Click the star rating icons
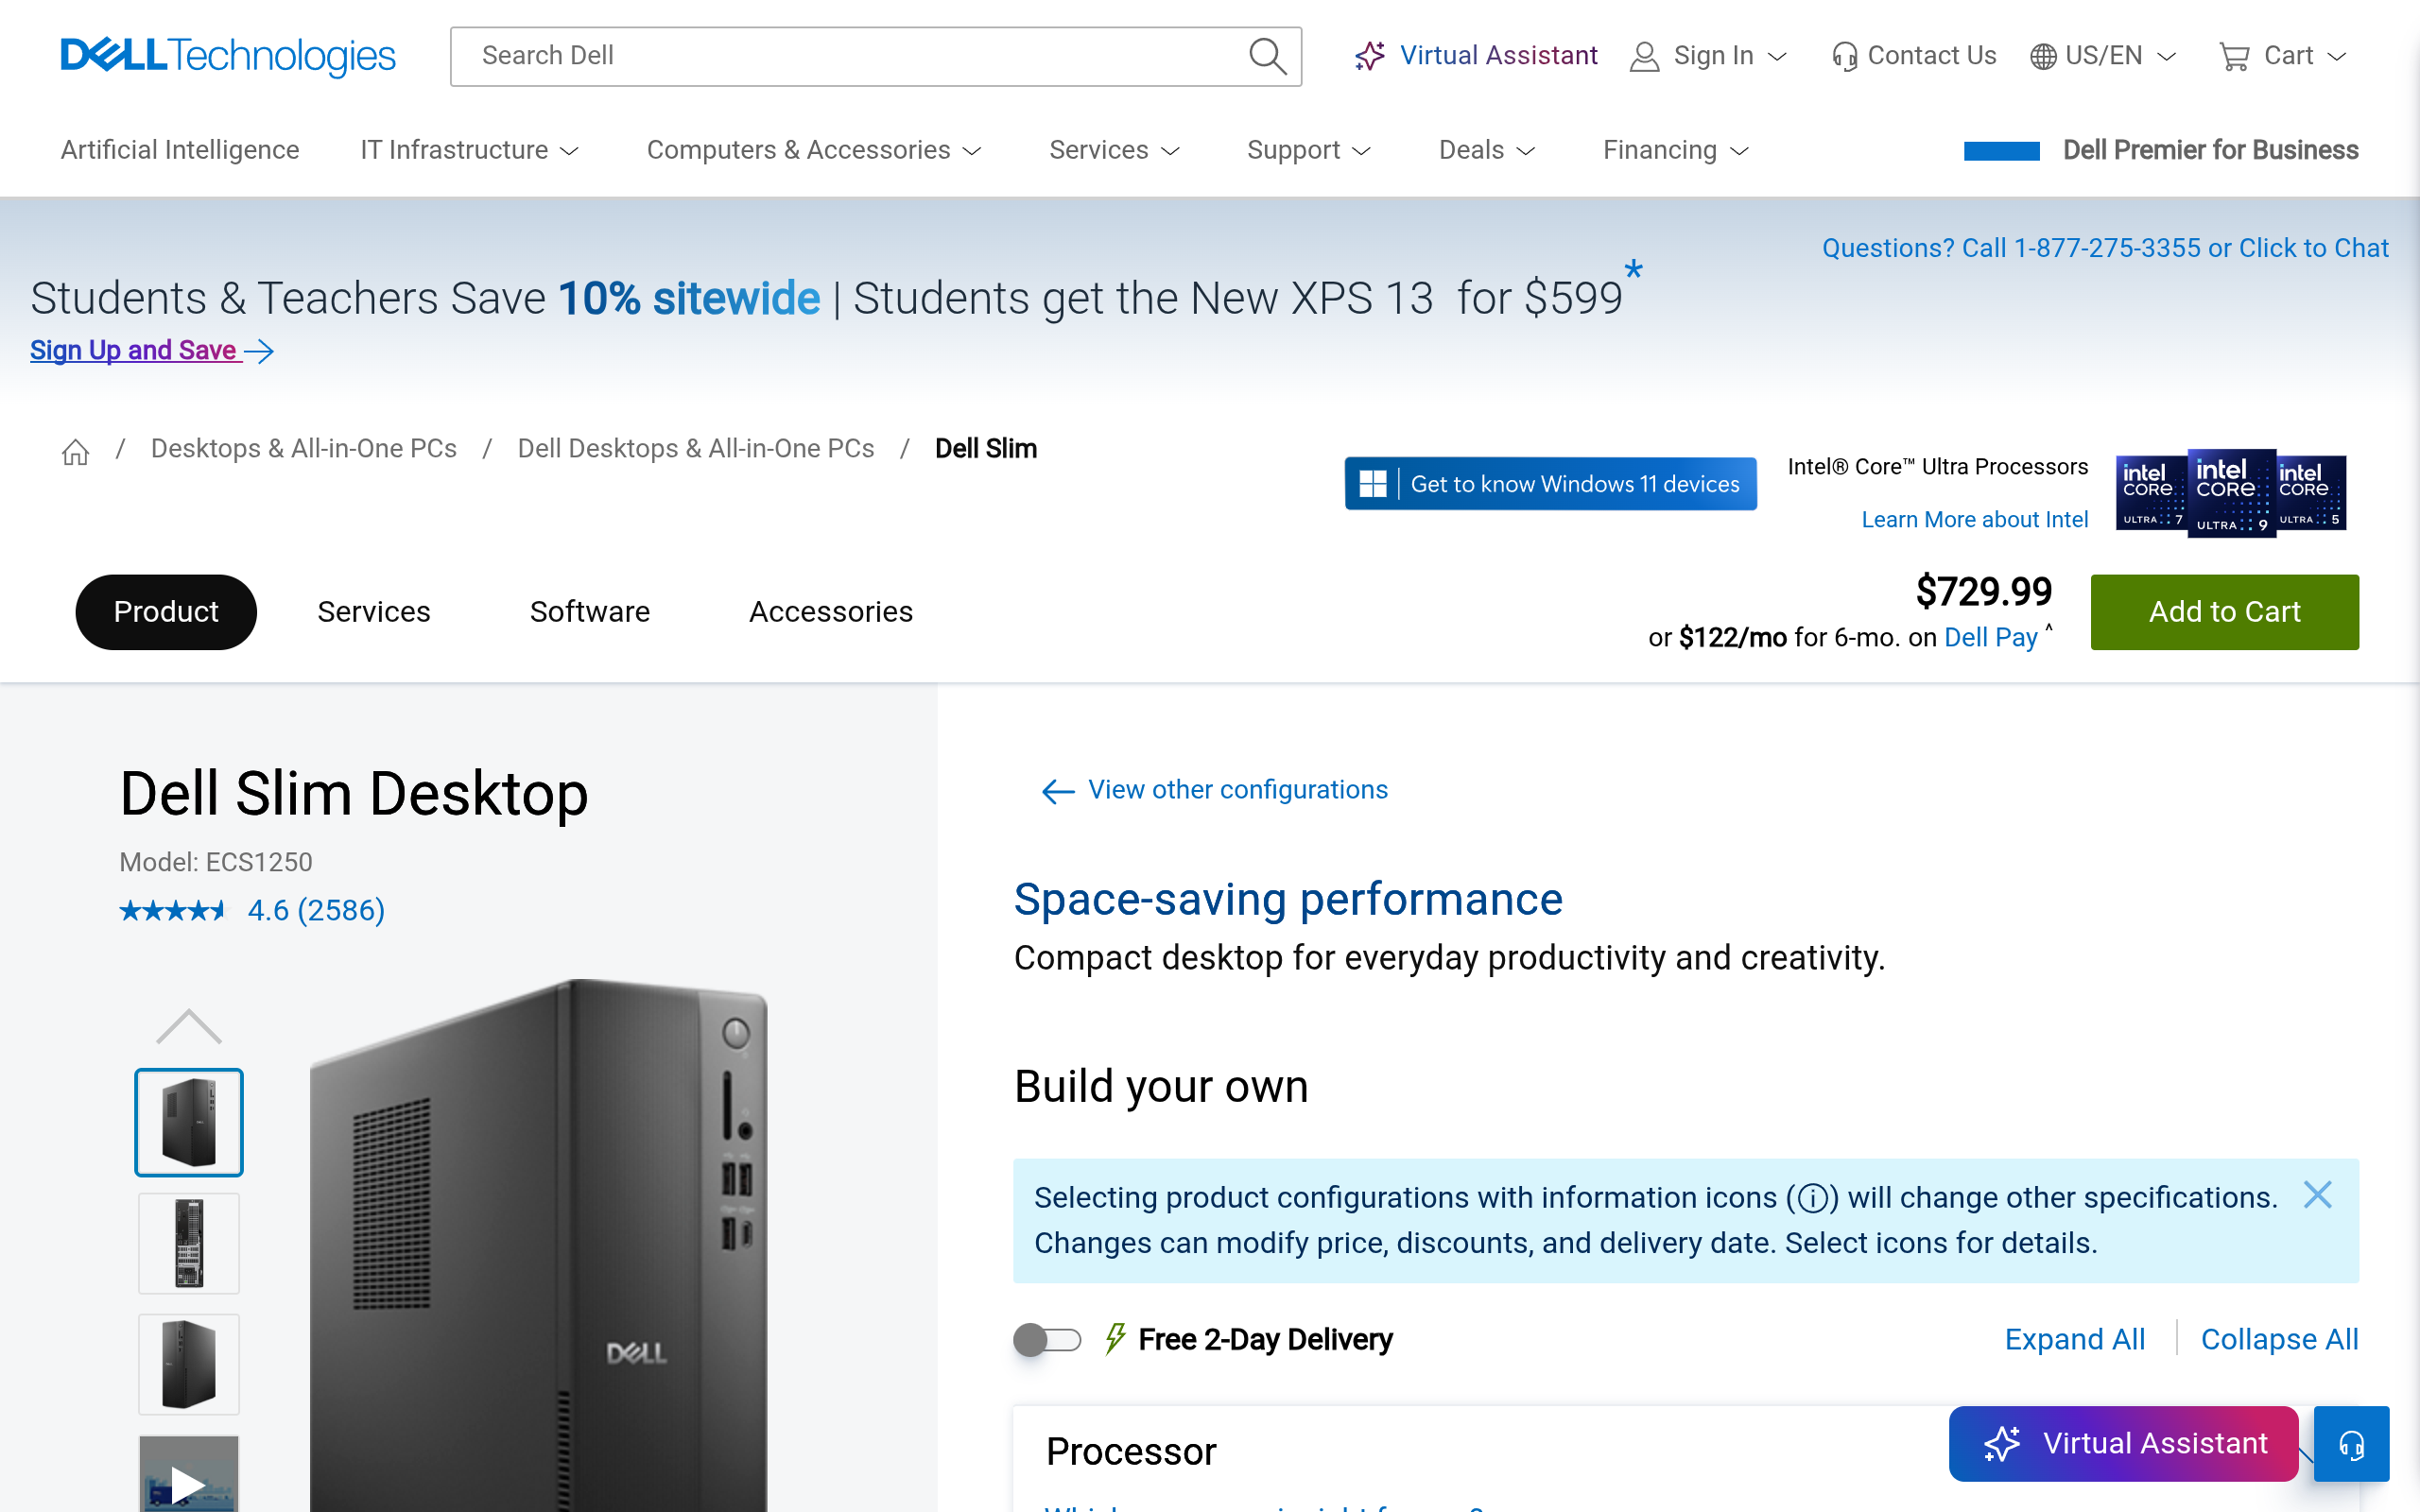 pos(173,911)
